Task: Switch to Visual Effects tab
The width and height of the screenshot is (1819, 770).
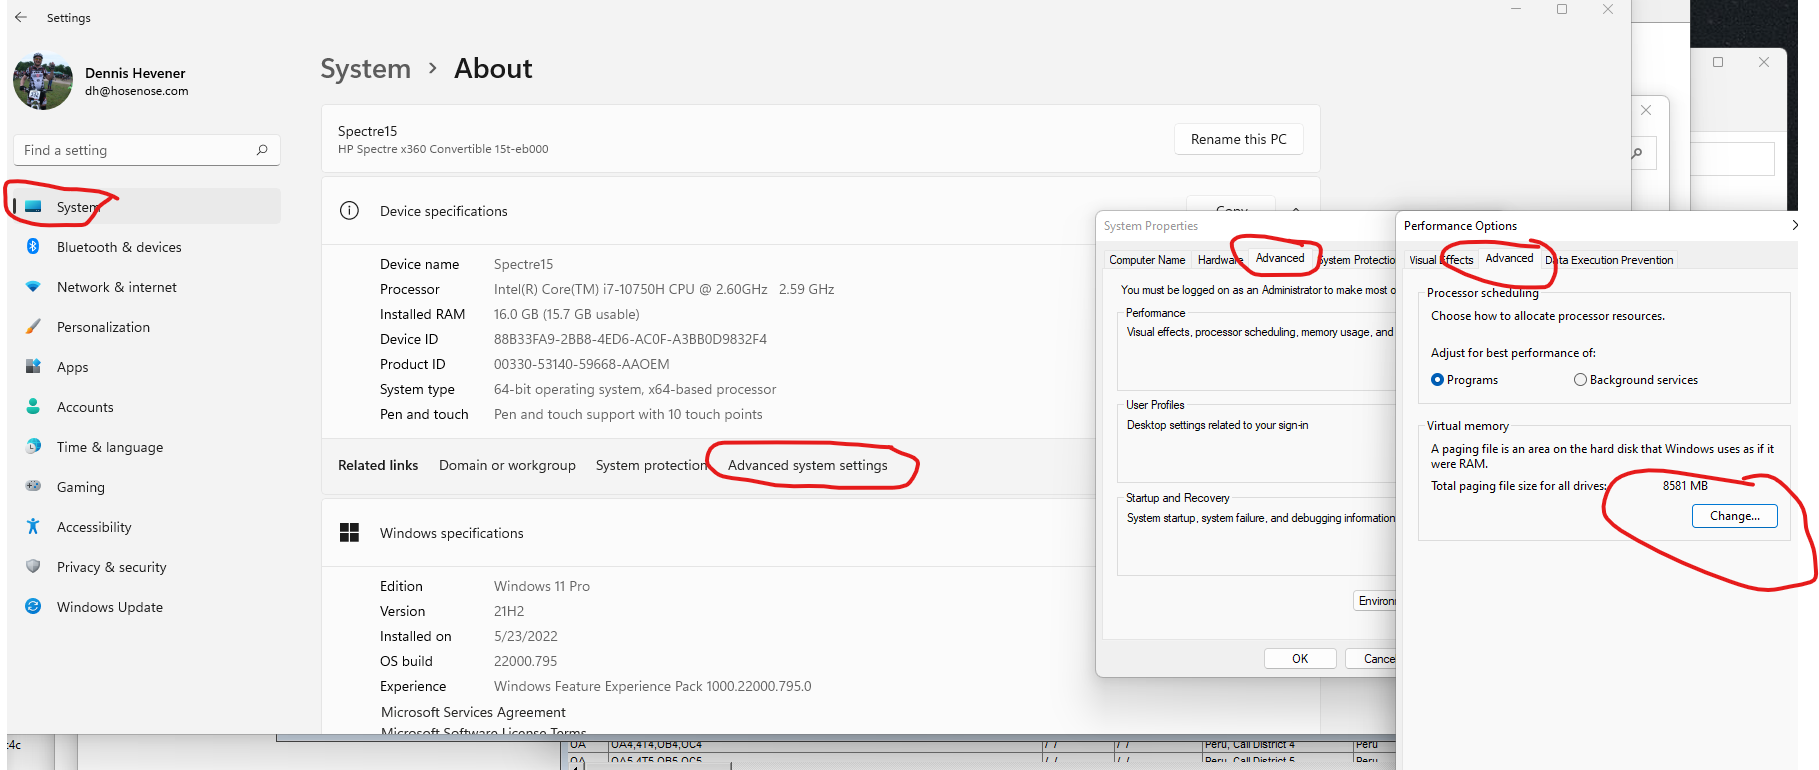Action: pyautogui.click(x=1441, y=260)
